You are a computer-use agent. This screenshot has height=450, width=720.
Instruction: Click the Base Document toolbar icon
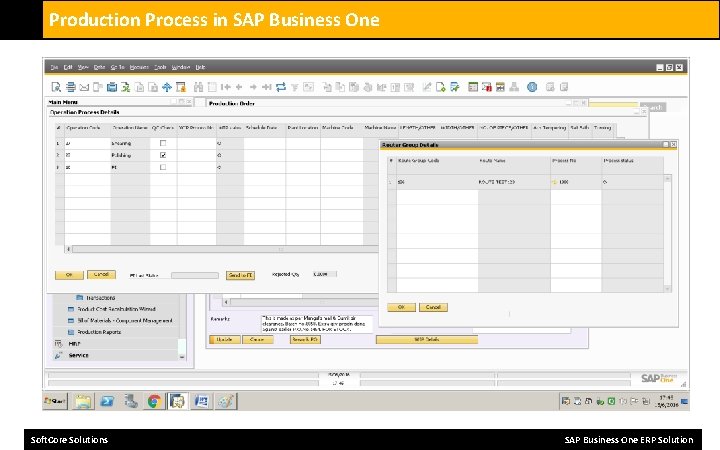coord(327,87)
